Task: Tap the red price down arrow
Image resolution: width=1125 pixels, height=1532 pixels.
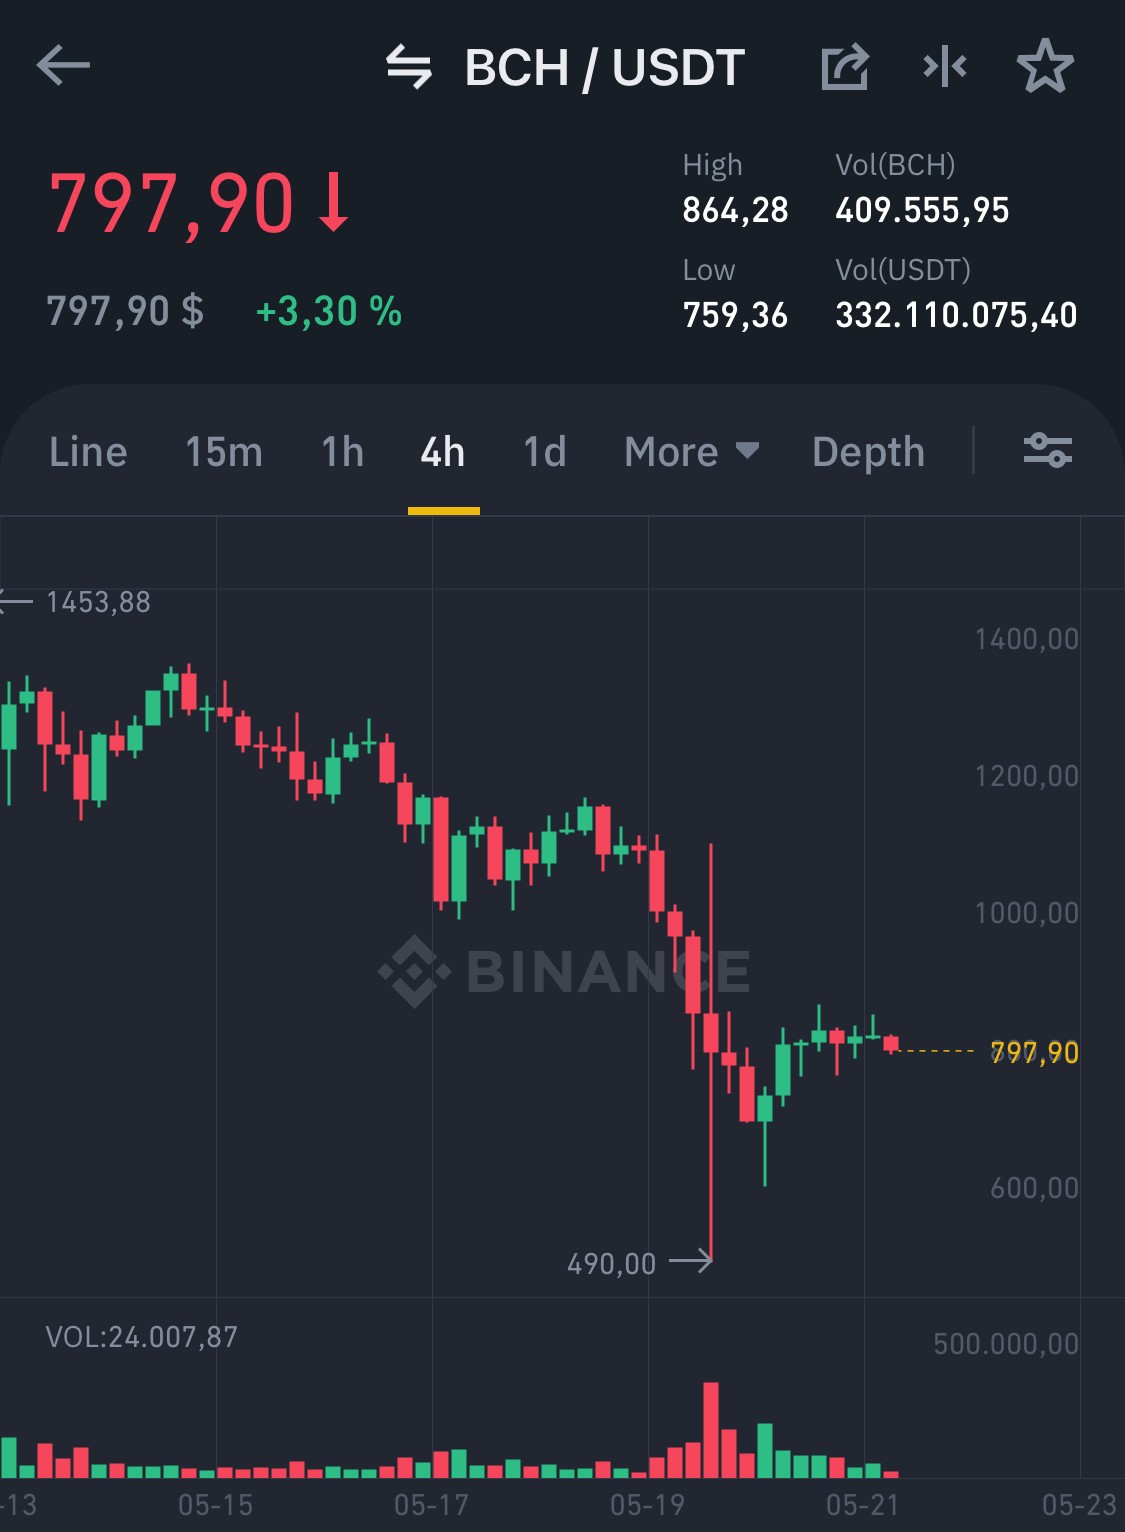Action: coord(334,203)
